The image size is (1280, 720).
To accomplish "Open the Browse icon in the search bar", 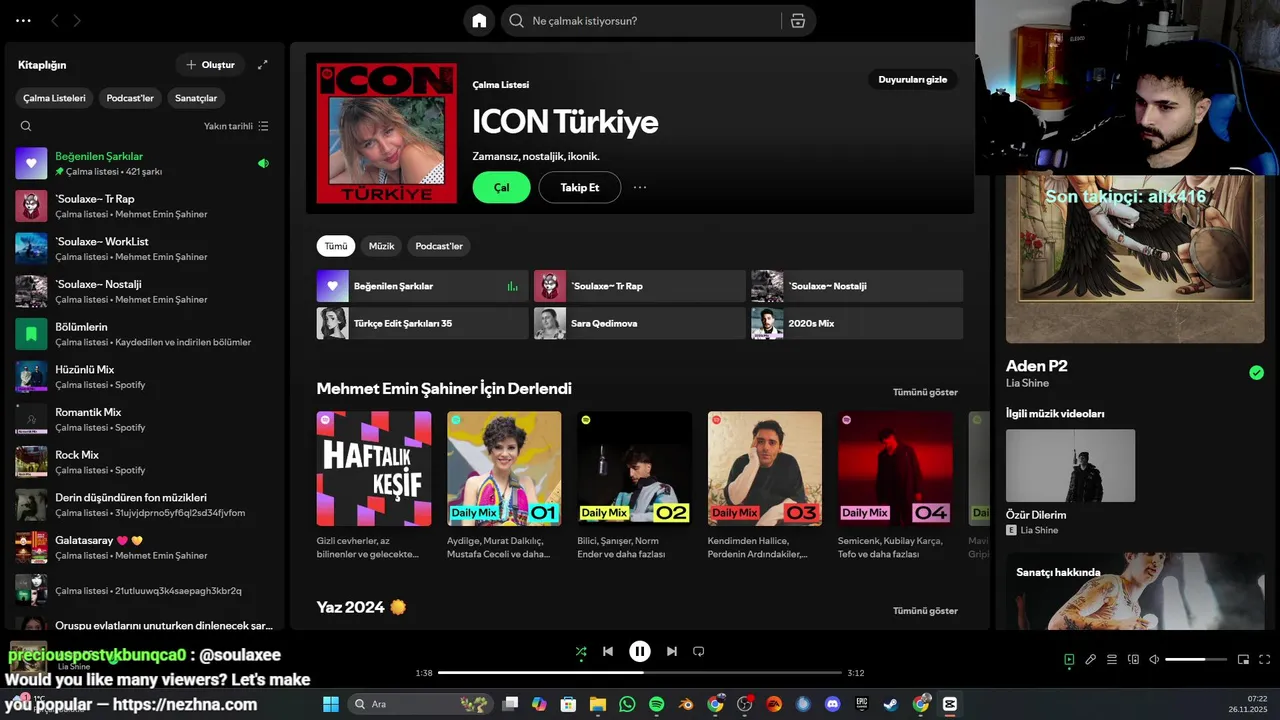I will 797,21.
